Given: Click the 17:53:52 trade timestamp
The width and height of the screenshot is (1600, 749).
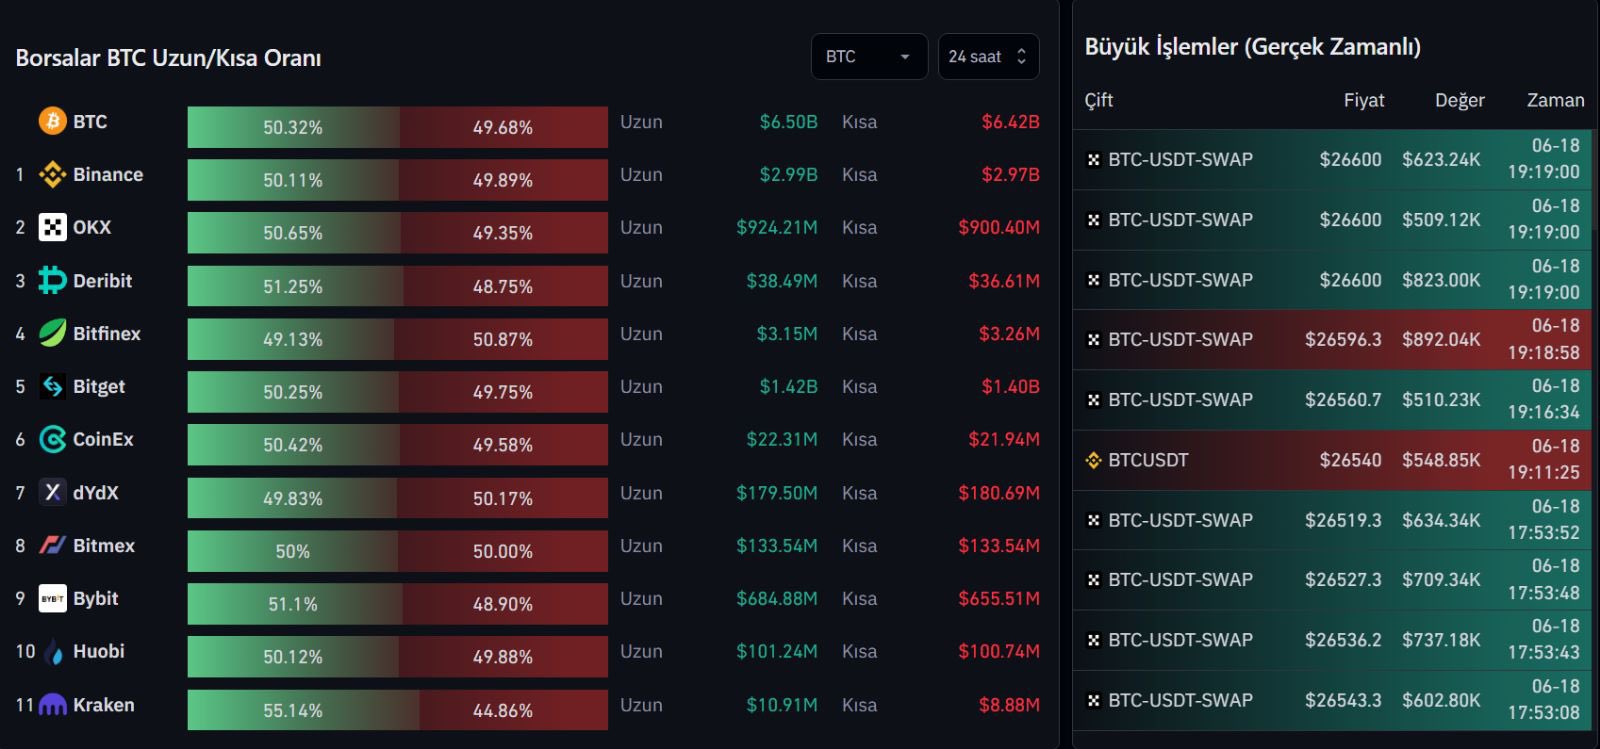Looking at the screenshot, I should pyautogui.click(x=1543, y=533).
